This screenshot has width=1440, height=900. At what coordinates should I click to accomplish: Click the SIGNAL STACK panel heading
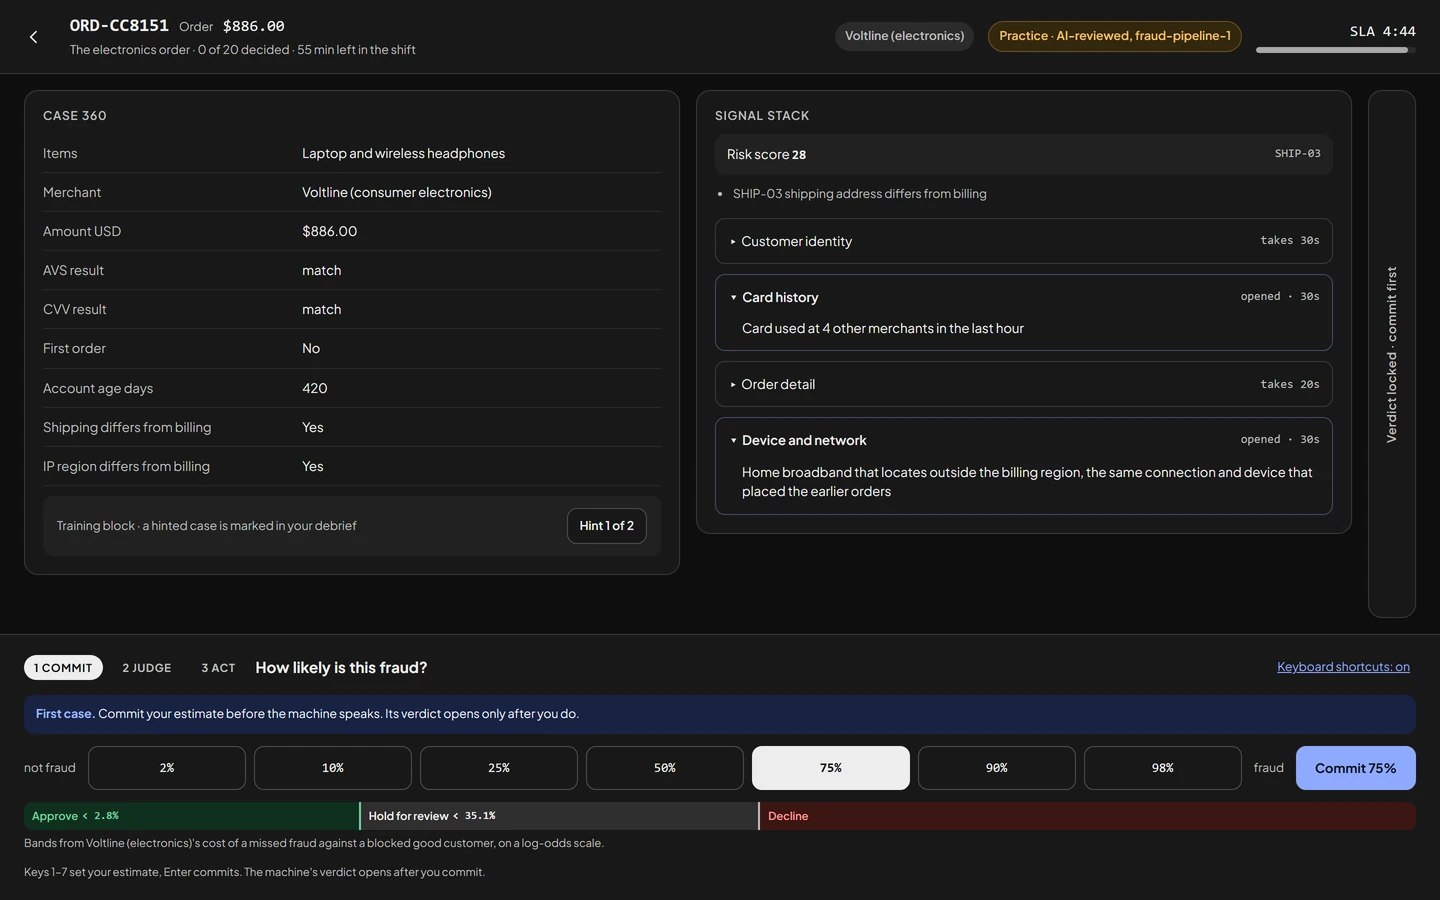pyautogui.click(x=762, y=116)
